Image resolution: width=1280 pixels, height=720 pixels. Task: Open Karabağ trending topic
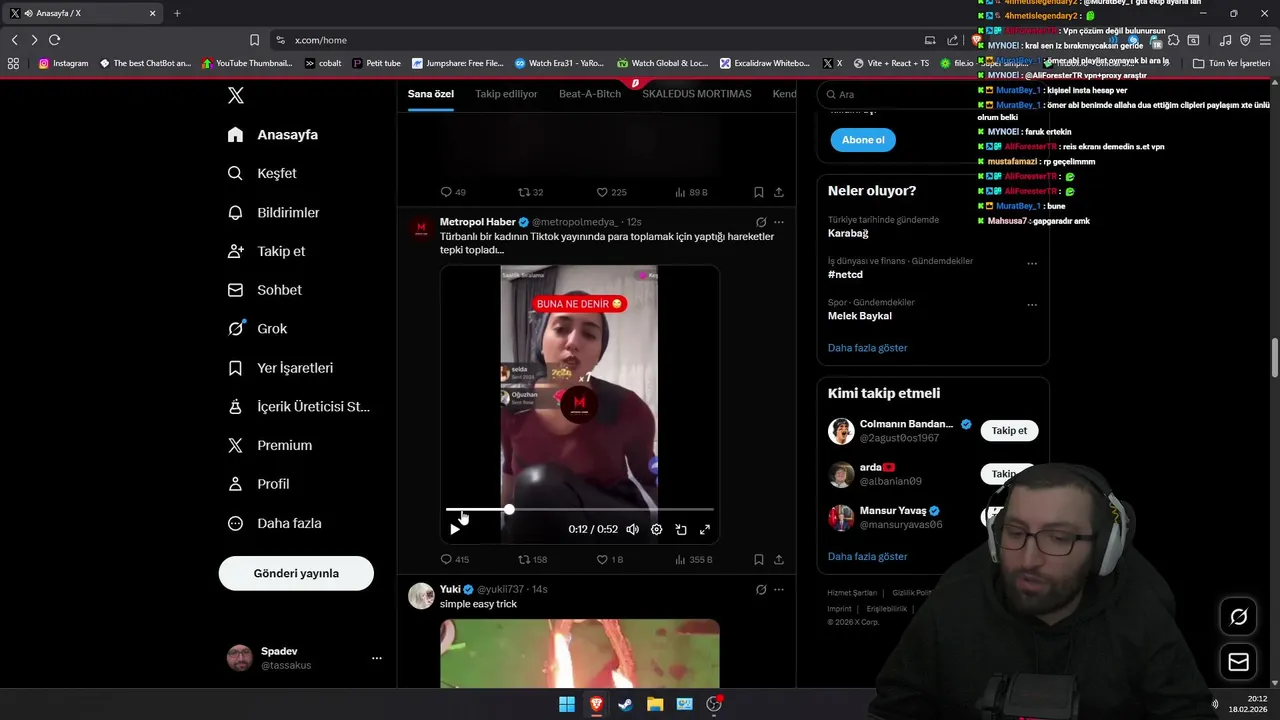click(848, 233)
